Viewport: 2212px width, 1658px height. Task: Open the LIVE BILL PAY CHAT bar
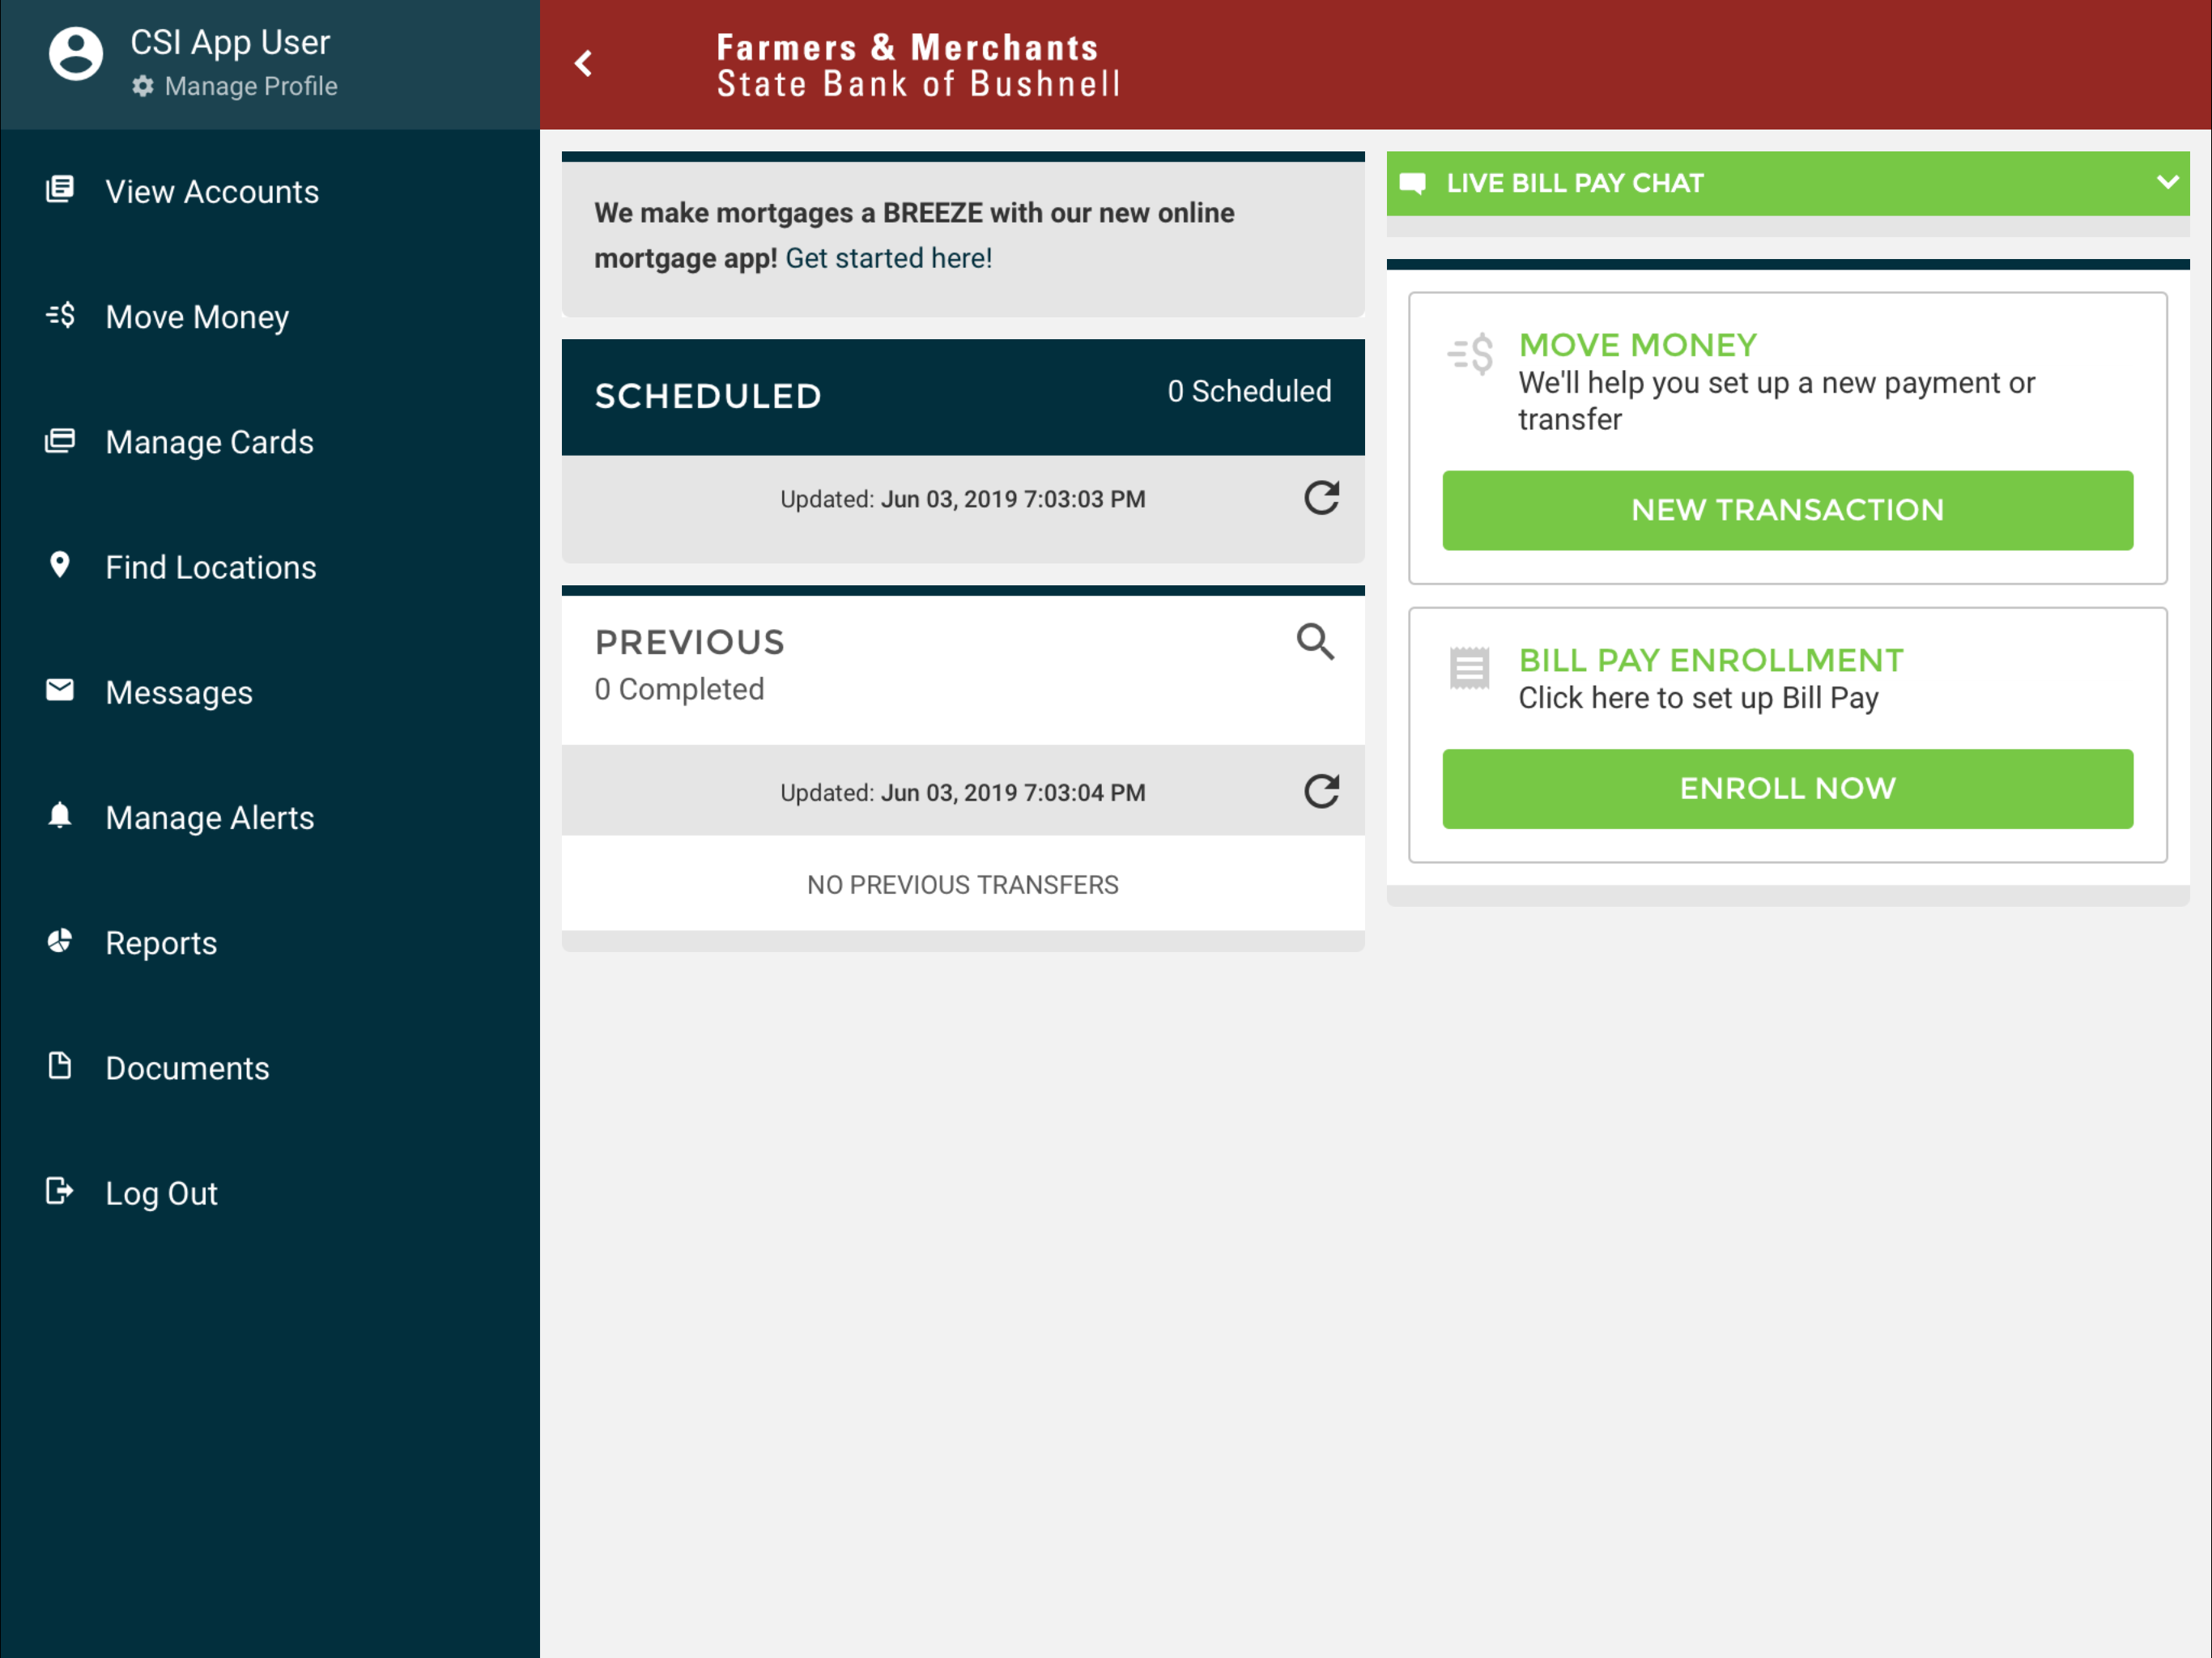(x=1788, y=183)
